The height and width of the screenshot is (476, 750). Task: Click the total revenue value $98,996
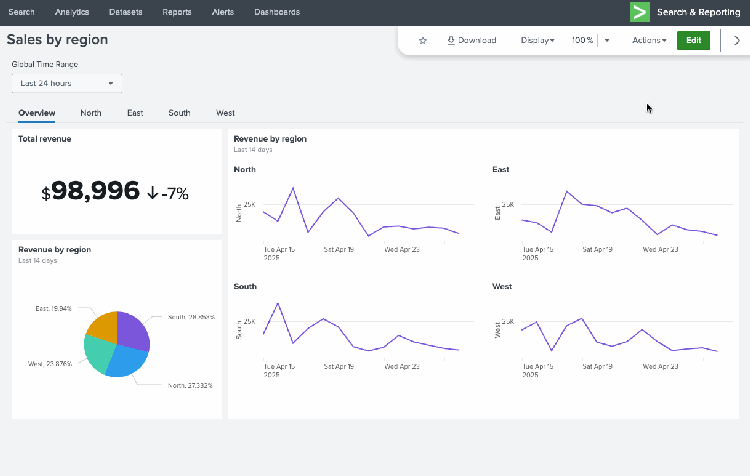tap(95, 193)
